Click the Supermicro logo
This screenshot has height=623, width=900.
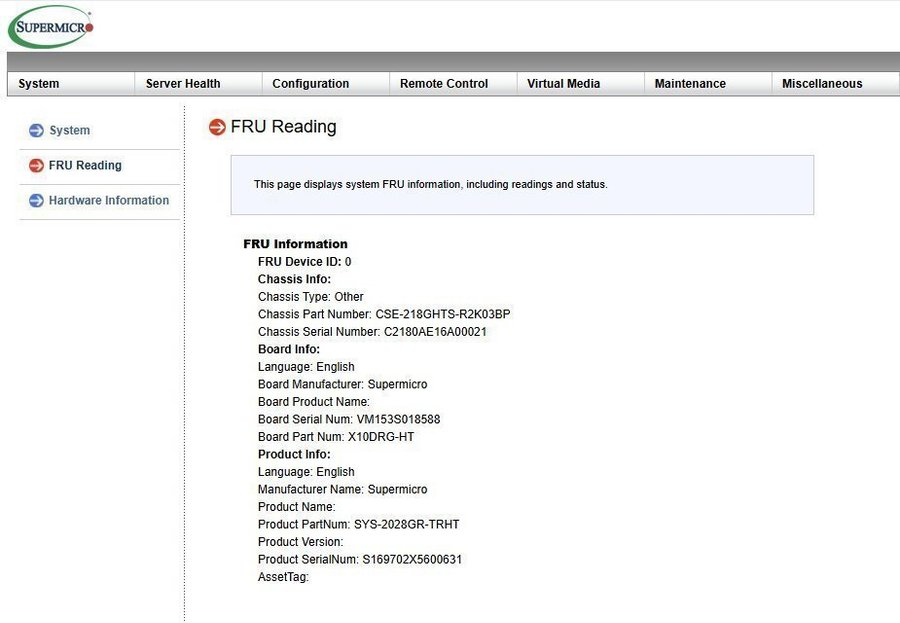(x=52, y=27)
